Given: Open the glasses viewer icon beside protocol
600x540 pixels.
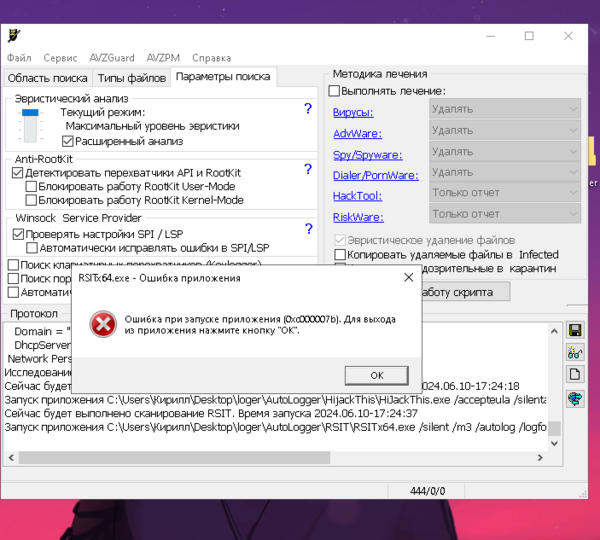Looking at the screenshot, I should point(575,352).
